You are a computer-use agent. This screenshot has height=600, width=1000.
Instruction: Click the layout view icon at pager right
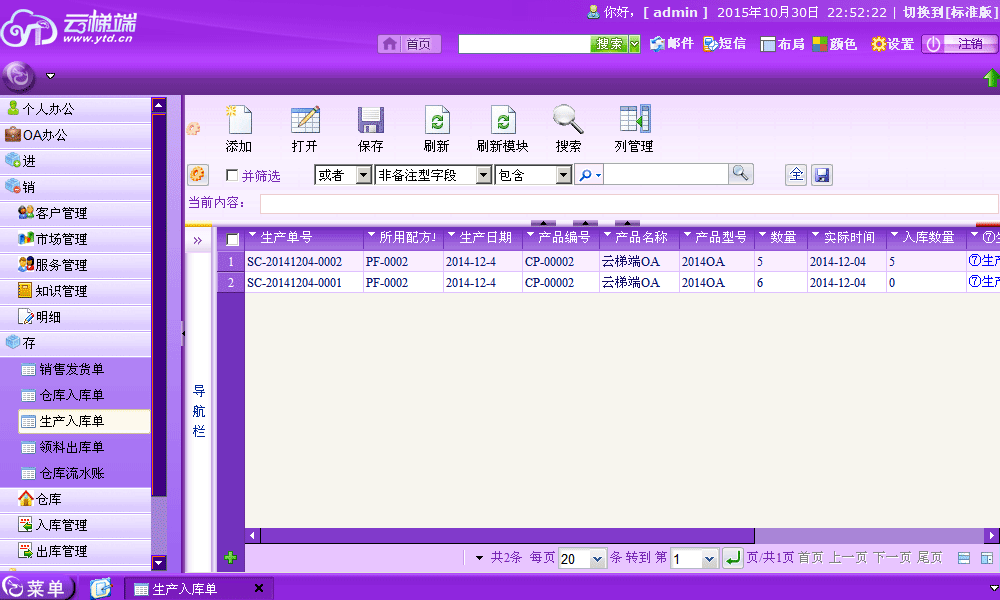[987, 559]
